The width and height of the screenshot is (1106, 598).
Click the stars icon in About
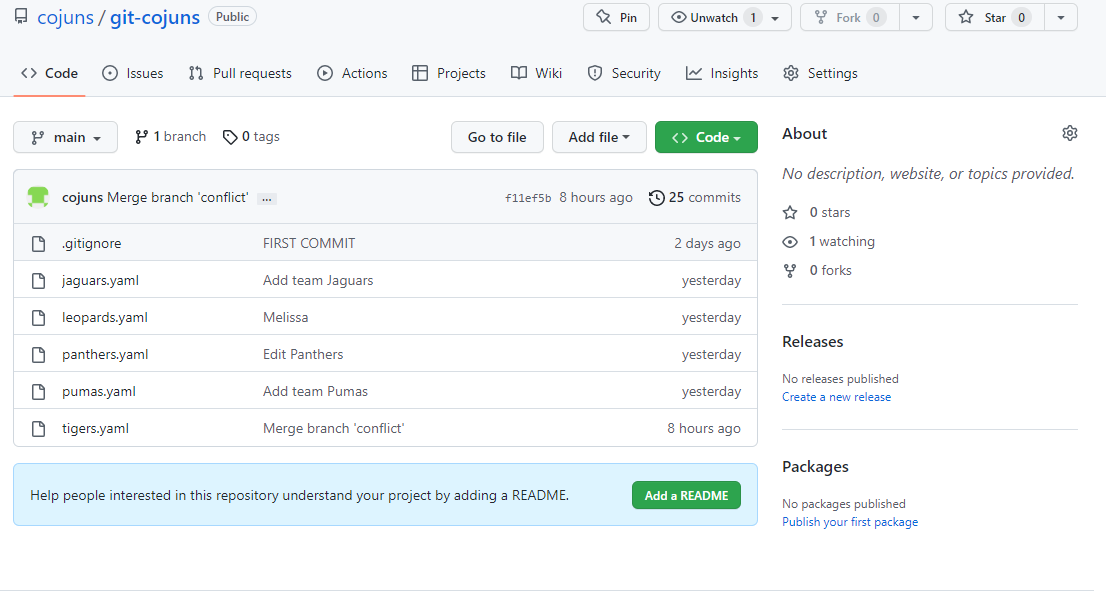(790, 212)
